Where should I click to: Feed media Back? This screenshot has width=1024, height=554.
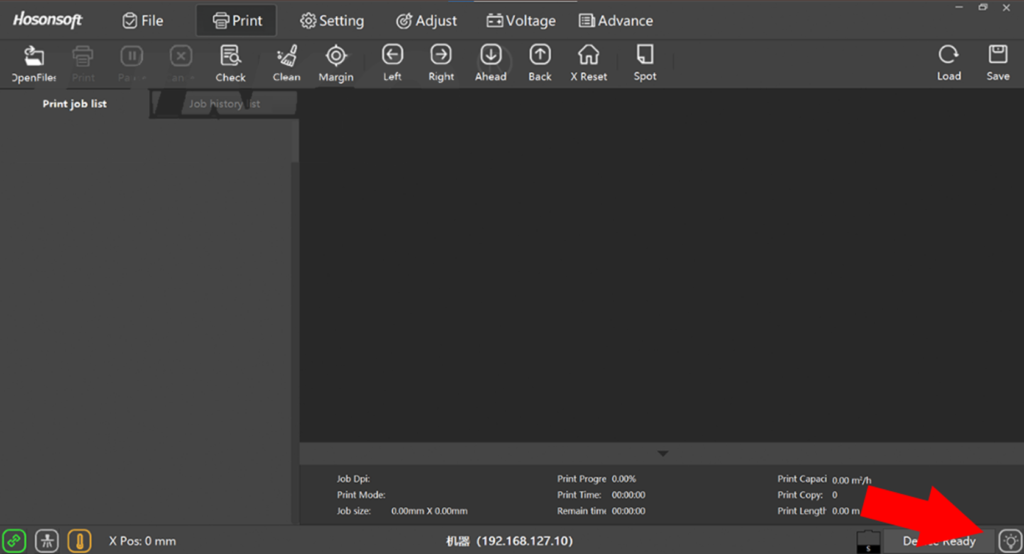(540, 63)
